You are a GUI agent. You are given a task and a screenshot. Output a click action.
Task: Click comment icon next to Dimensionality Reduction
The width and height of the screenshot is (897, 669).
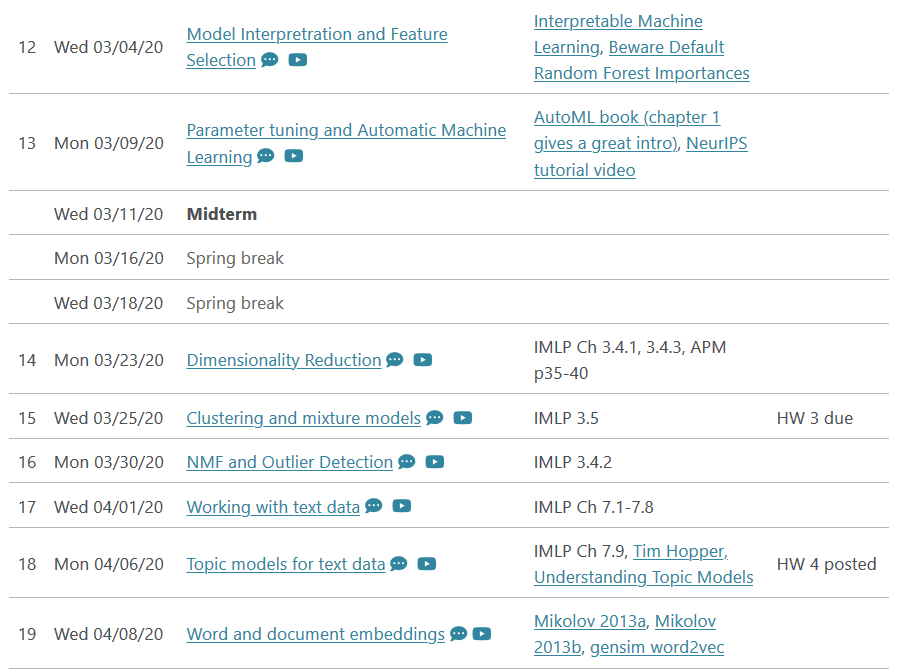click(x=395, y=360)
